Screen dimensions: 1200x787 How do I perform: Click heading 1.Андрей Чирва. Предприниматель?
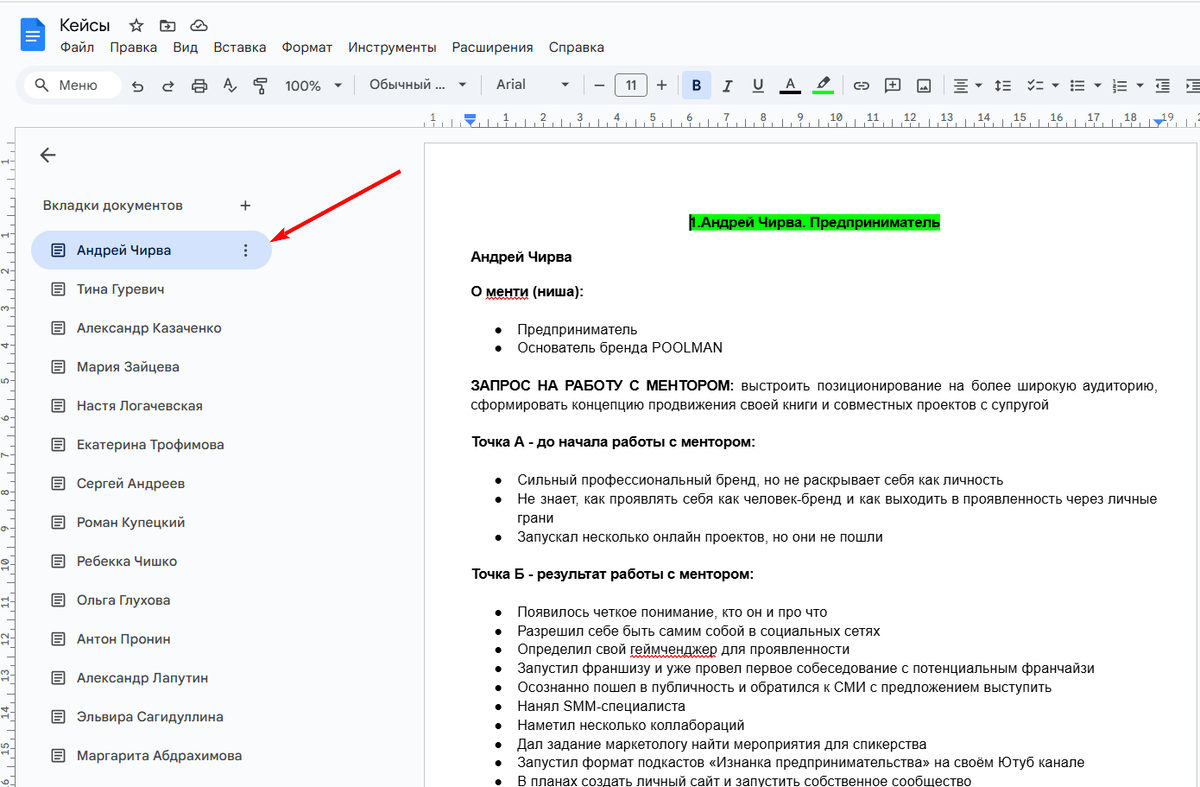coord(815,222)
